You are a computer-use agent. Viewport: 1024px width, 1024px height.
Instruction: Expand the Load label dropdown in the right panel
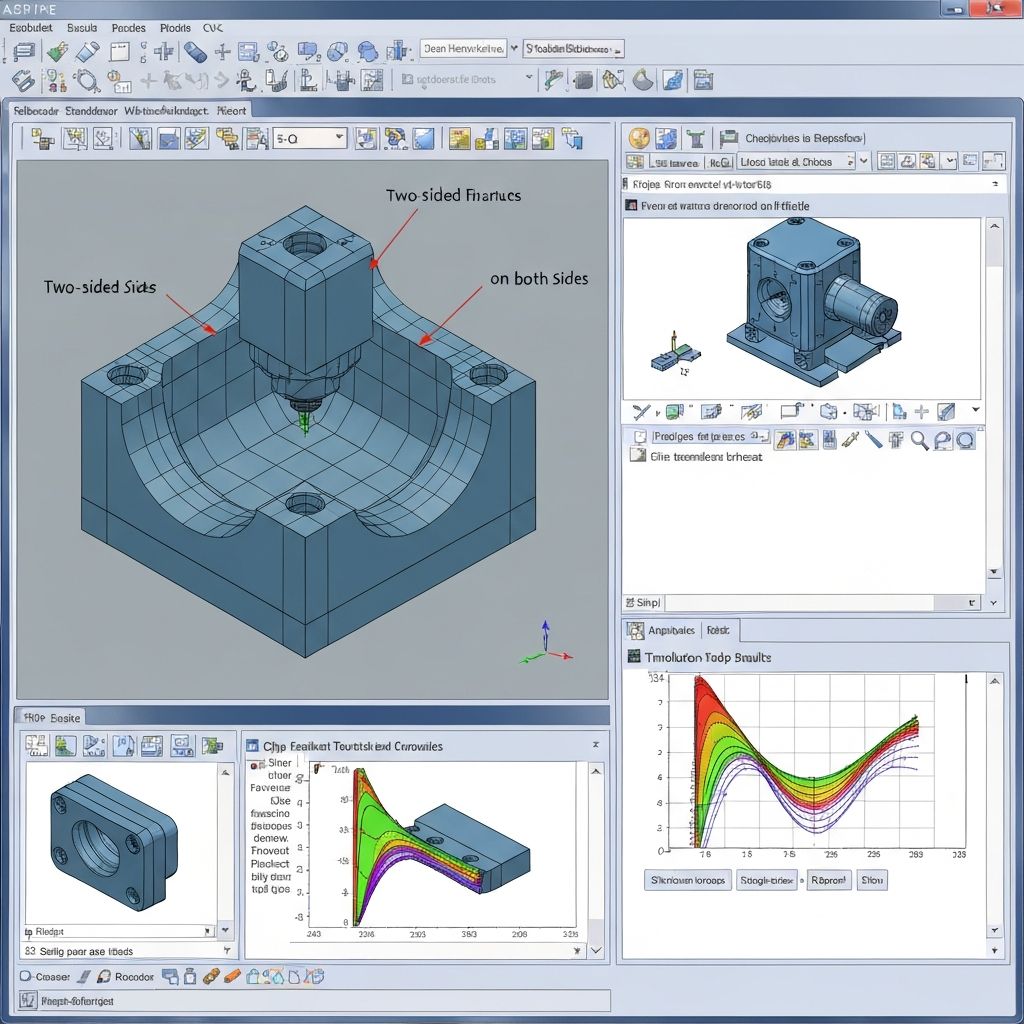point(862,161)
